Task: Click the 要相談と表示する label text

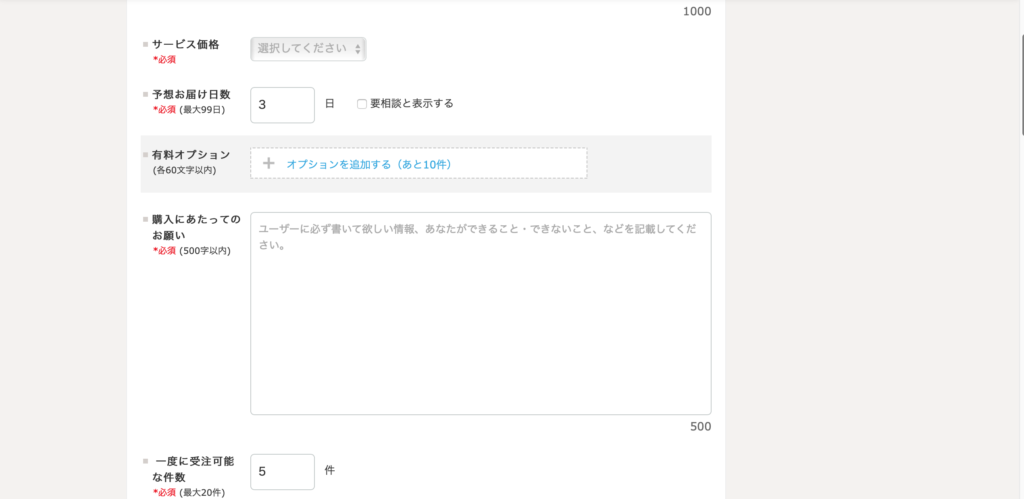Action: point(411,104)
